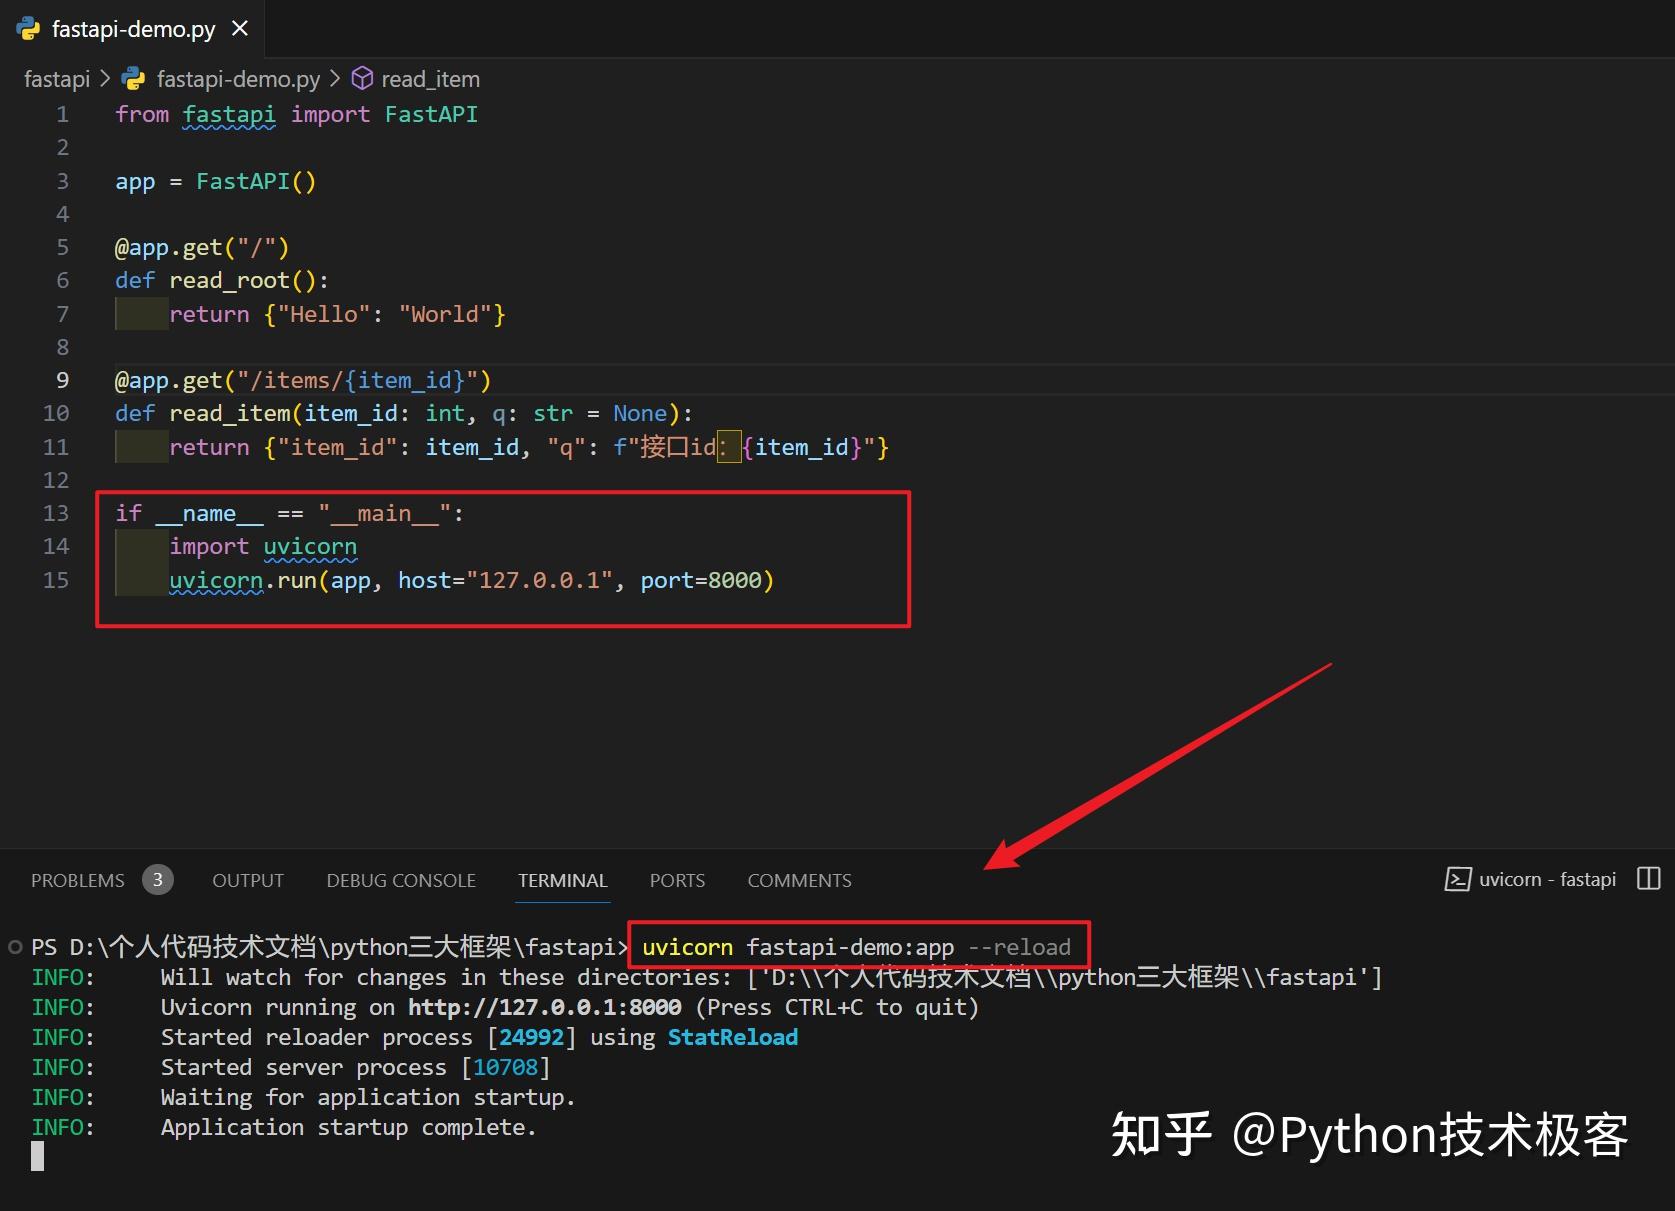This screenshot has width=1675, height=1211.
Task: Click the Problems count badge showing 3
Action: [x=157, y=880]
